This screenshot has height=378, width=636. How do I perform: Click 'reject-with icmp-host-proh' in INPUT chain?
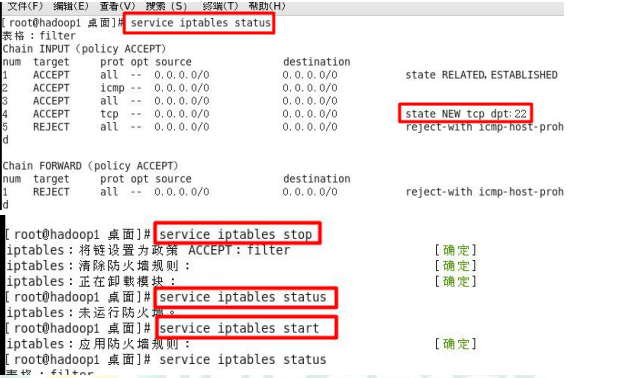click(485, 127)
